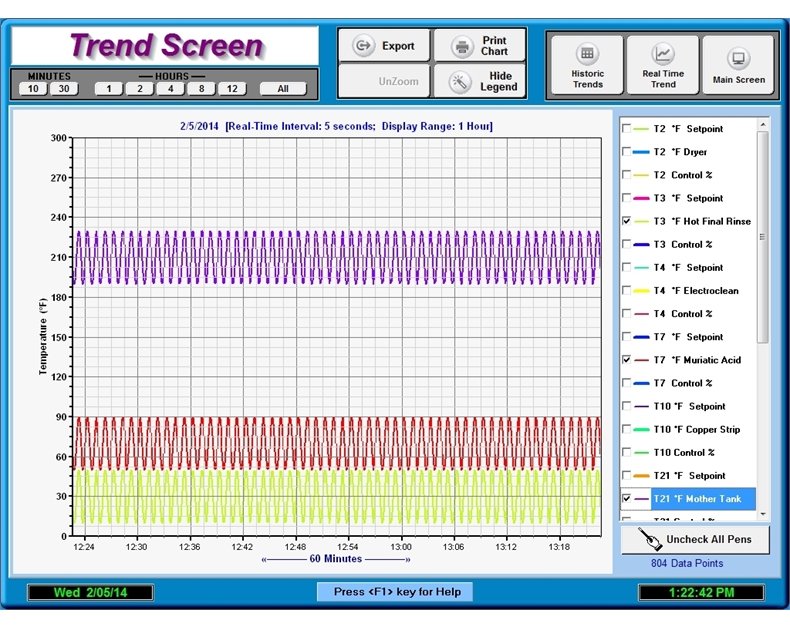Check the T2 °F Dryer pen
790x627 pixels.
627,152
